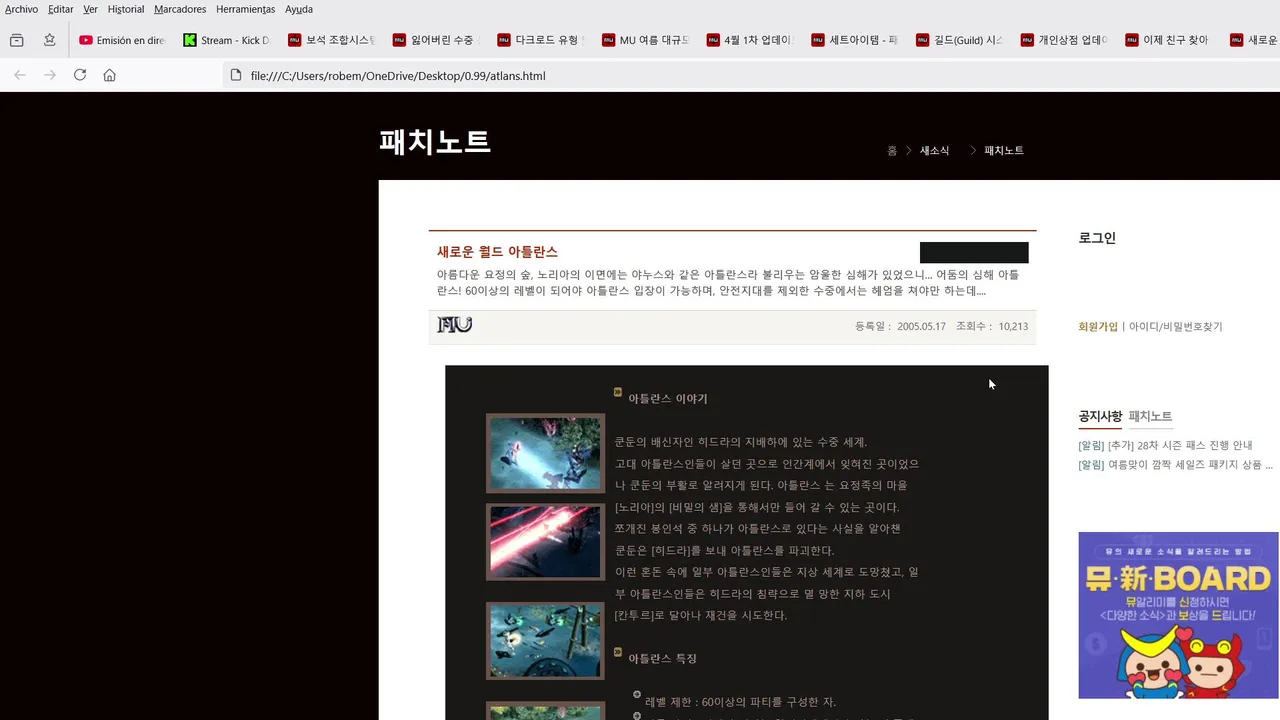
Task: Switch to the 보석 조합시스템 tab
Action: [x=331, y=40]
